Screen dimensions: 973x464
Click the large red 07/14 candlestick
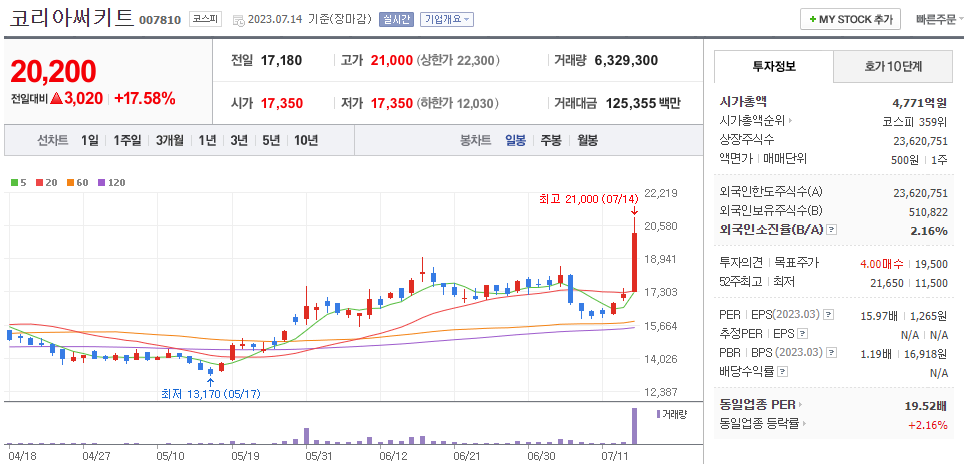click(635, 262)
